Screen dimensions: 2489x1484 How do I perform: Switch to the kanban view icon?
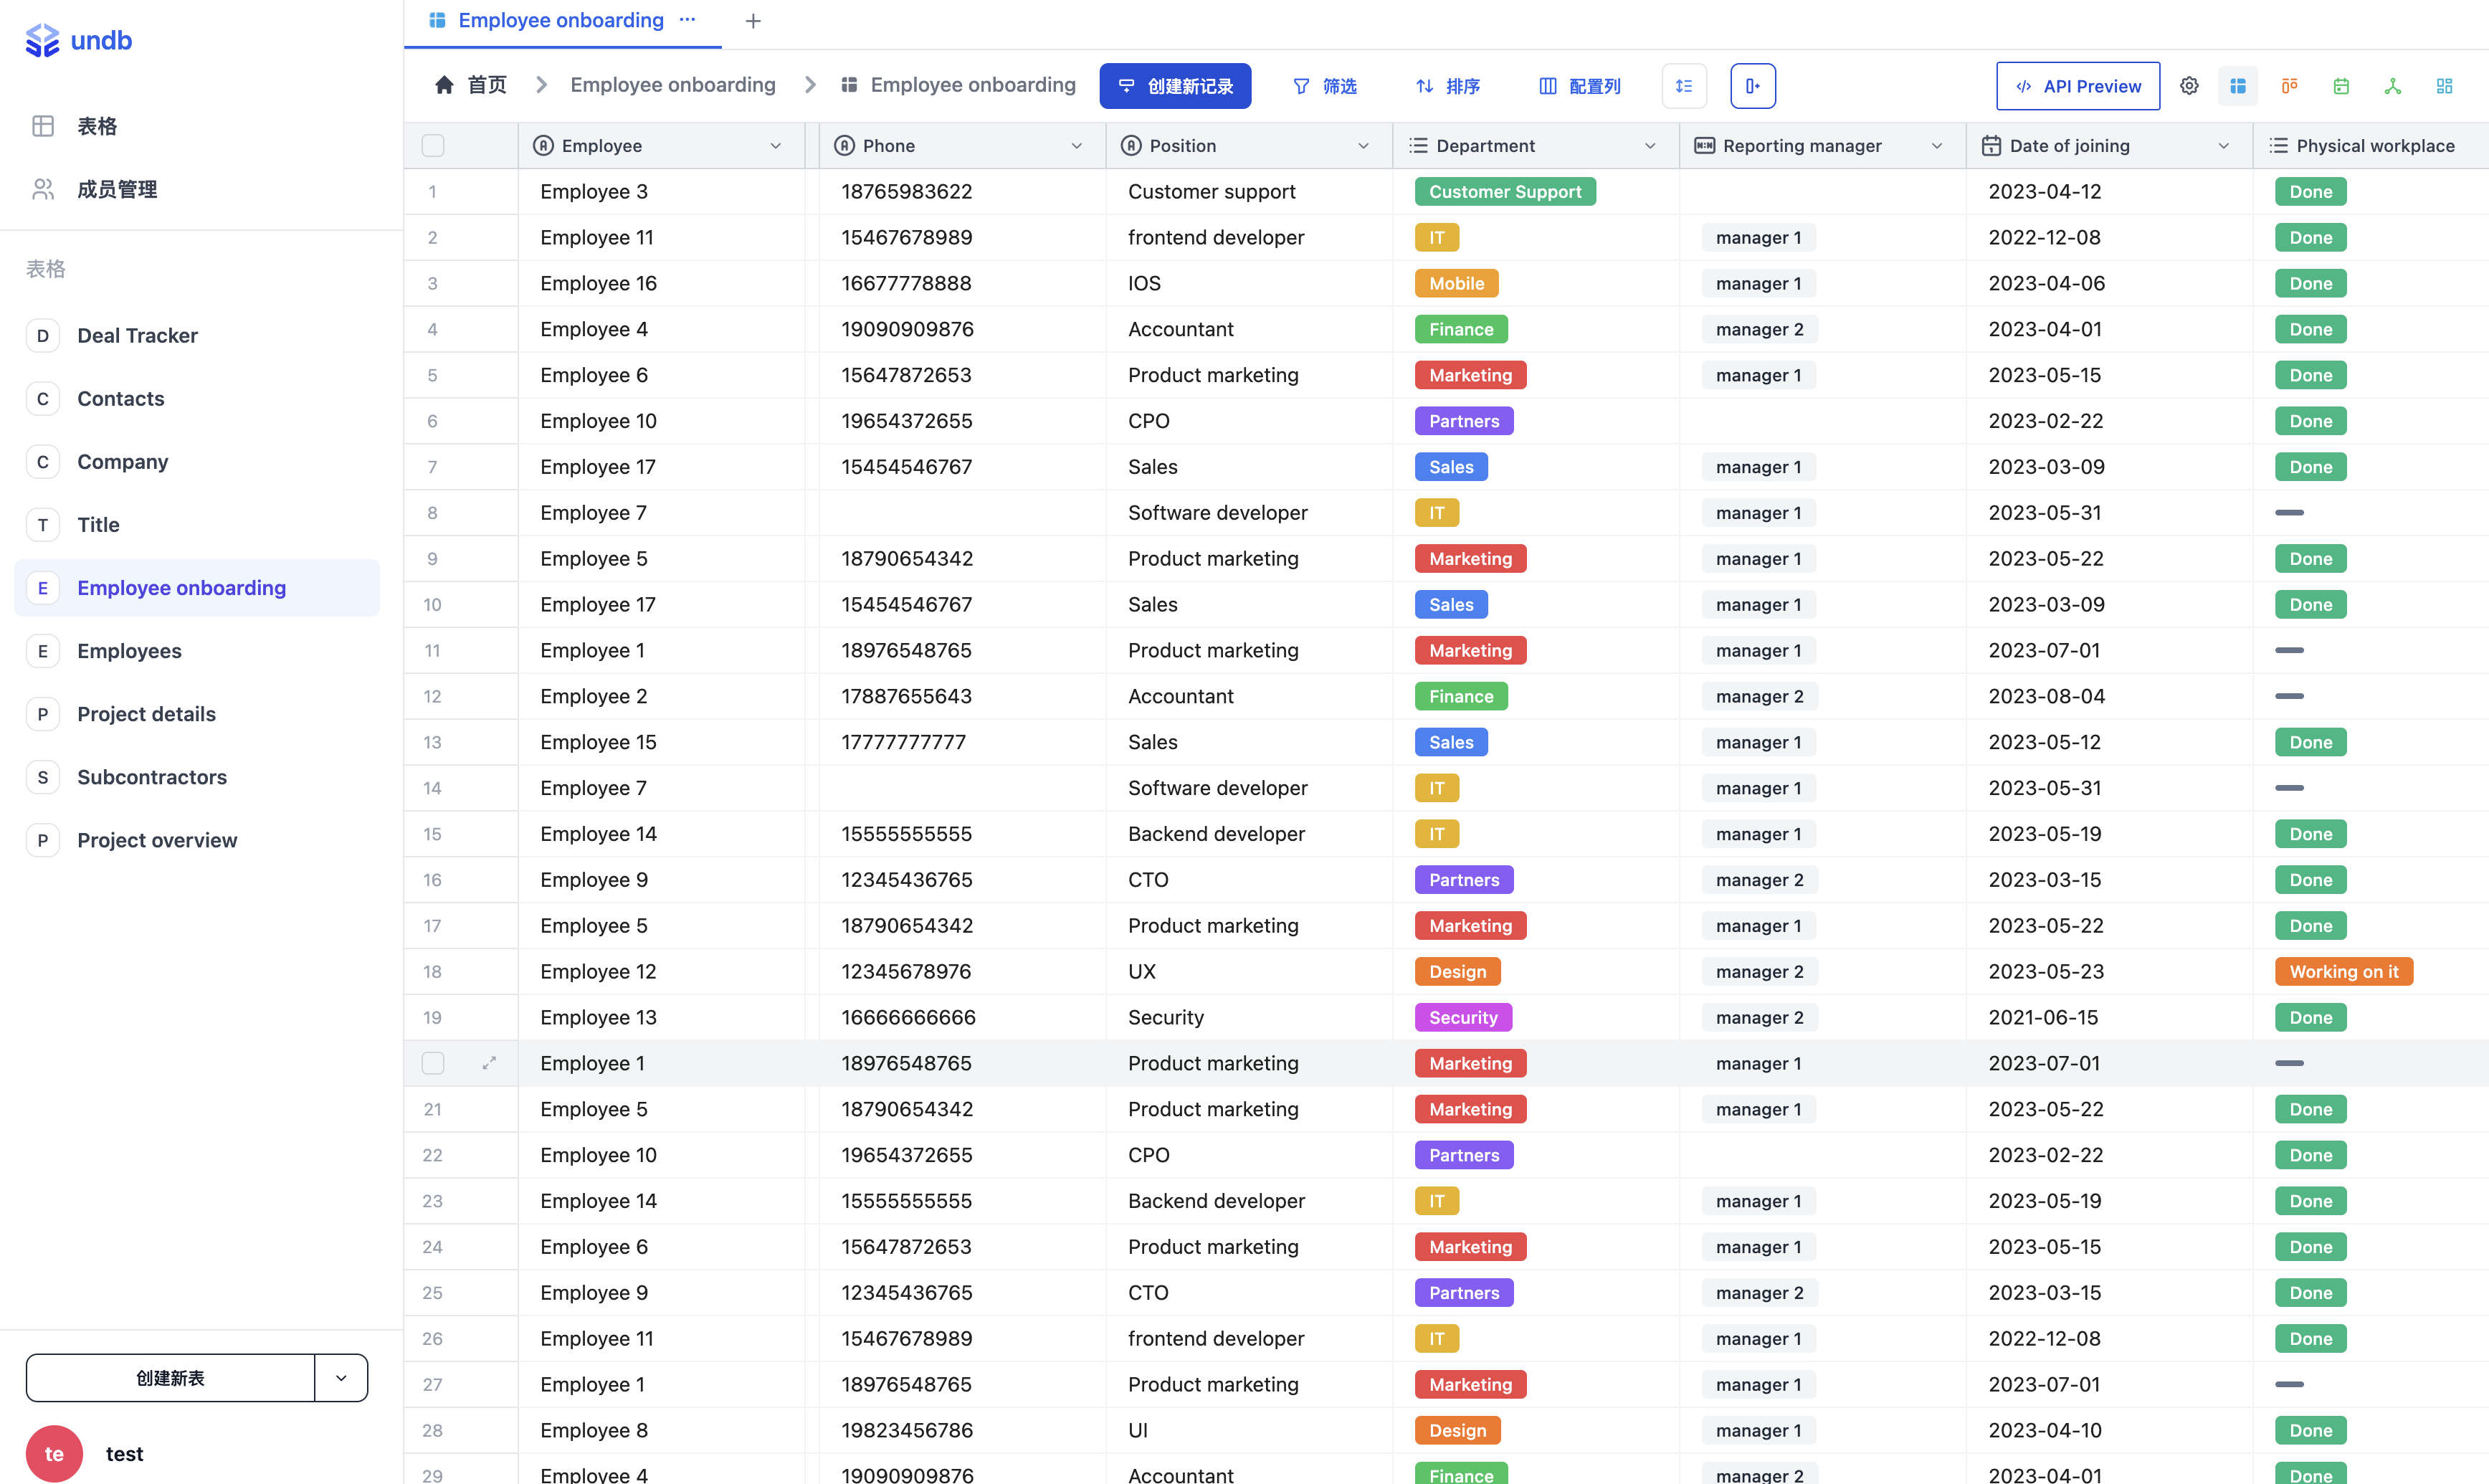(2289, 86)
